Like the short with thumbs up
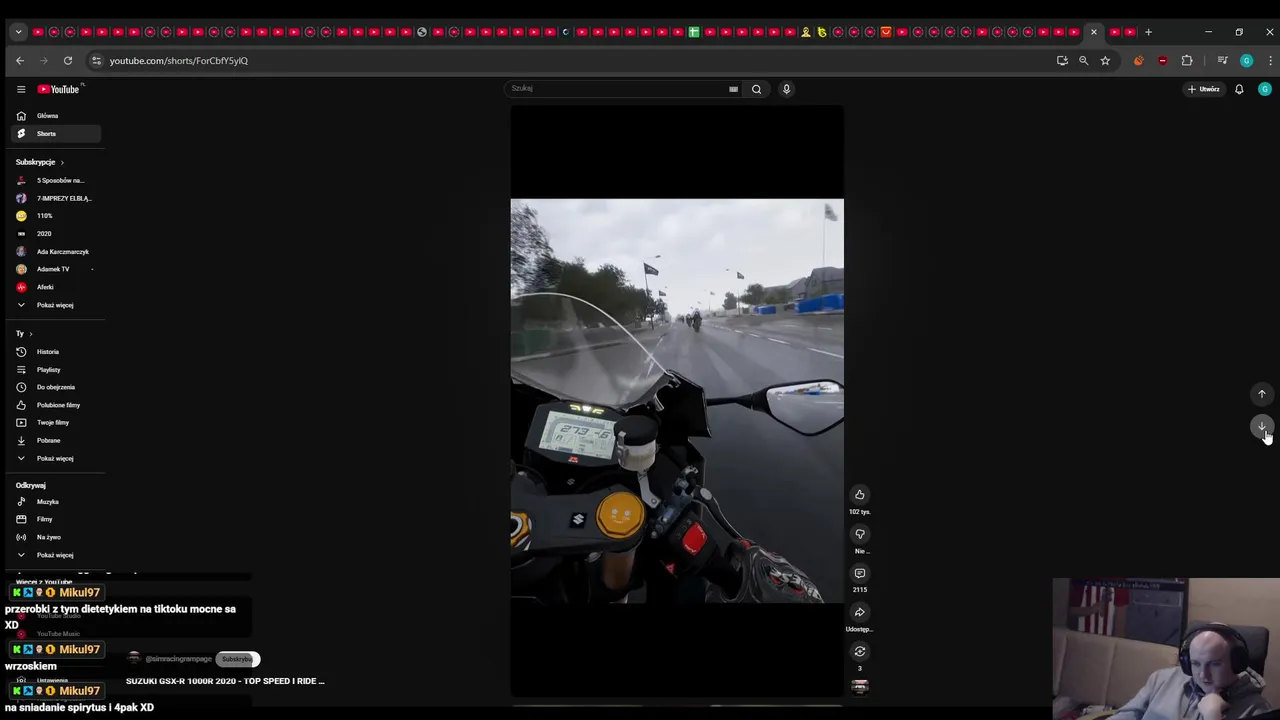This screenshot has height=720, width=1280. point(859,495)
